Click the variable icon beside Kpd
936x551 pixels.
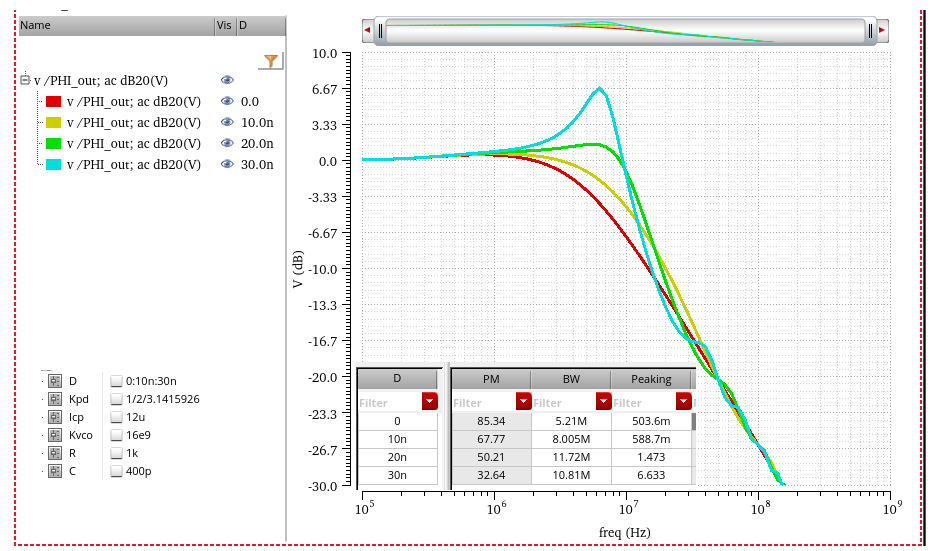click(x=55, y=399)
